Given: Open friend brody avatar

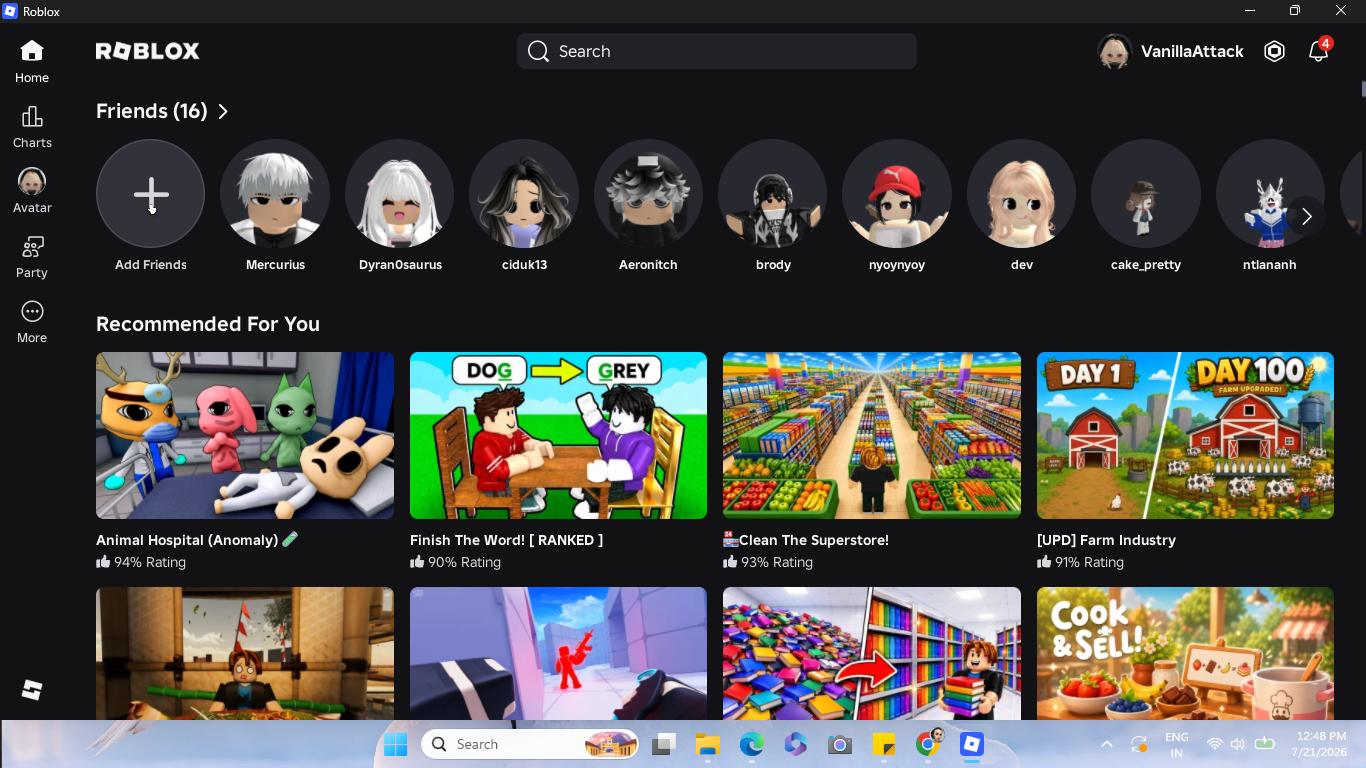Looking at the screenshot, I should (773, 193).
